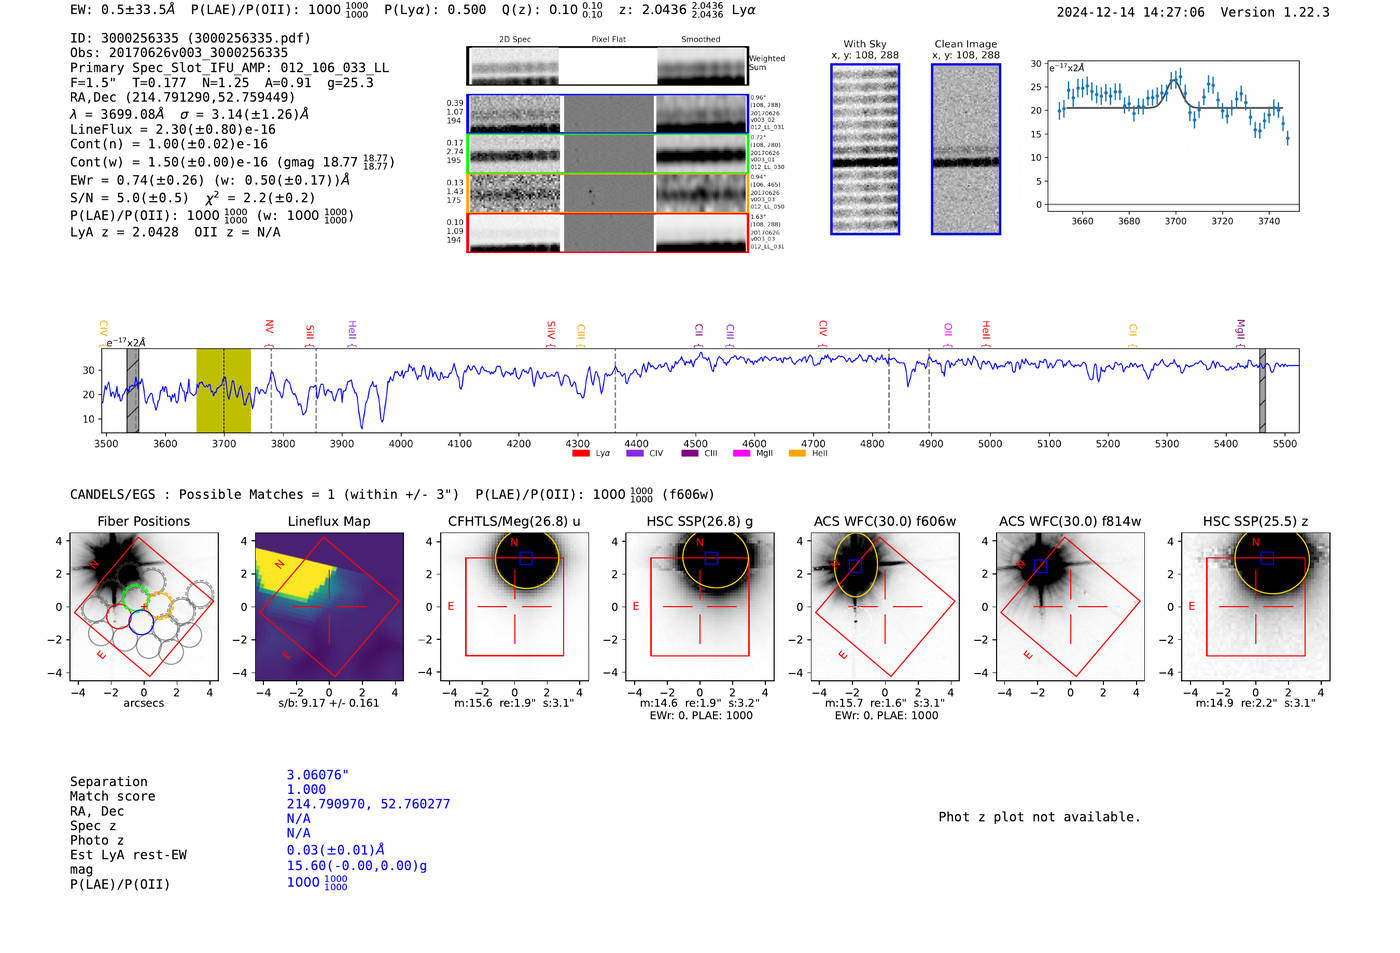Click the With Sky cutout image
The width and height of the screenshot is (1400, 953).
(x=865, y=149)
